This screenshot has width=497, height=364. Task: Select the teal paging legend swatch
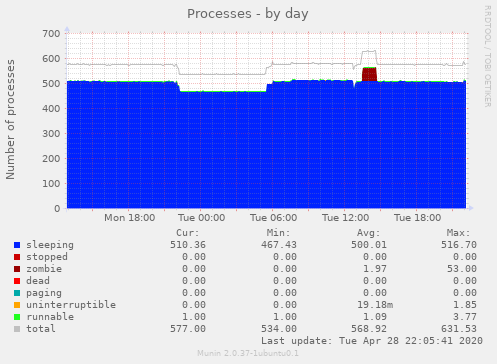[17, 293]
